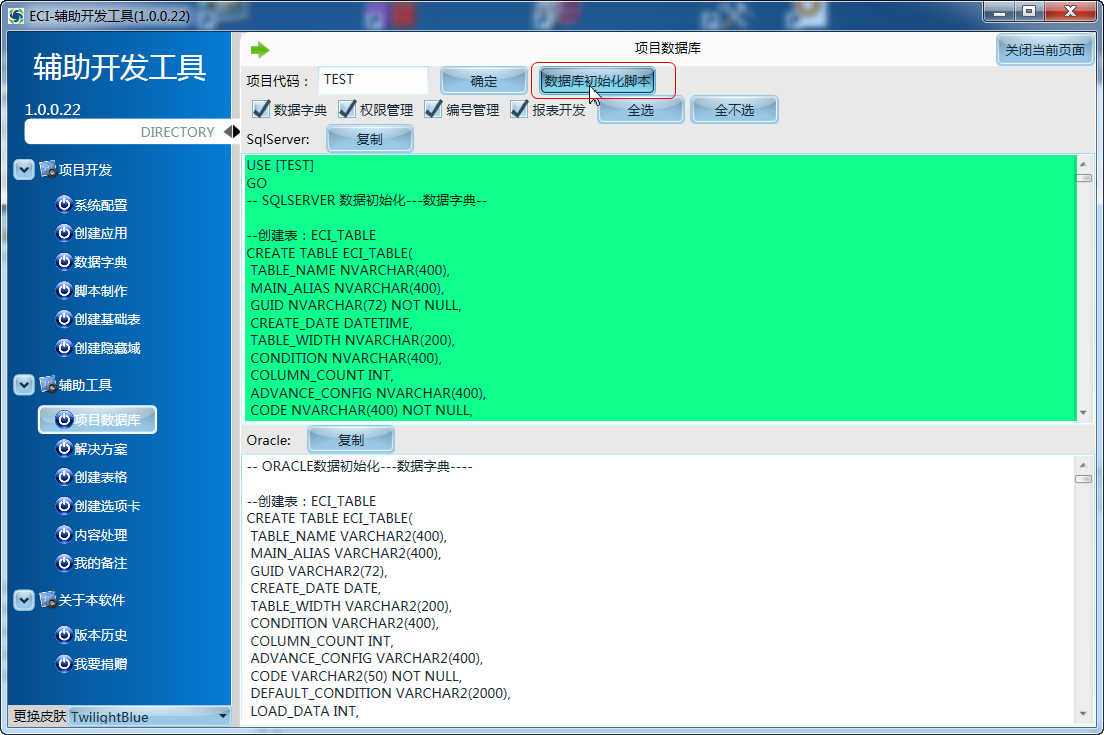Click the 关于本软件 group folder icon
Viewport: 1104px width, 735px height.
coord(48,600)
